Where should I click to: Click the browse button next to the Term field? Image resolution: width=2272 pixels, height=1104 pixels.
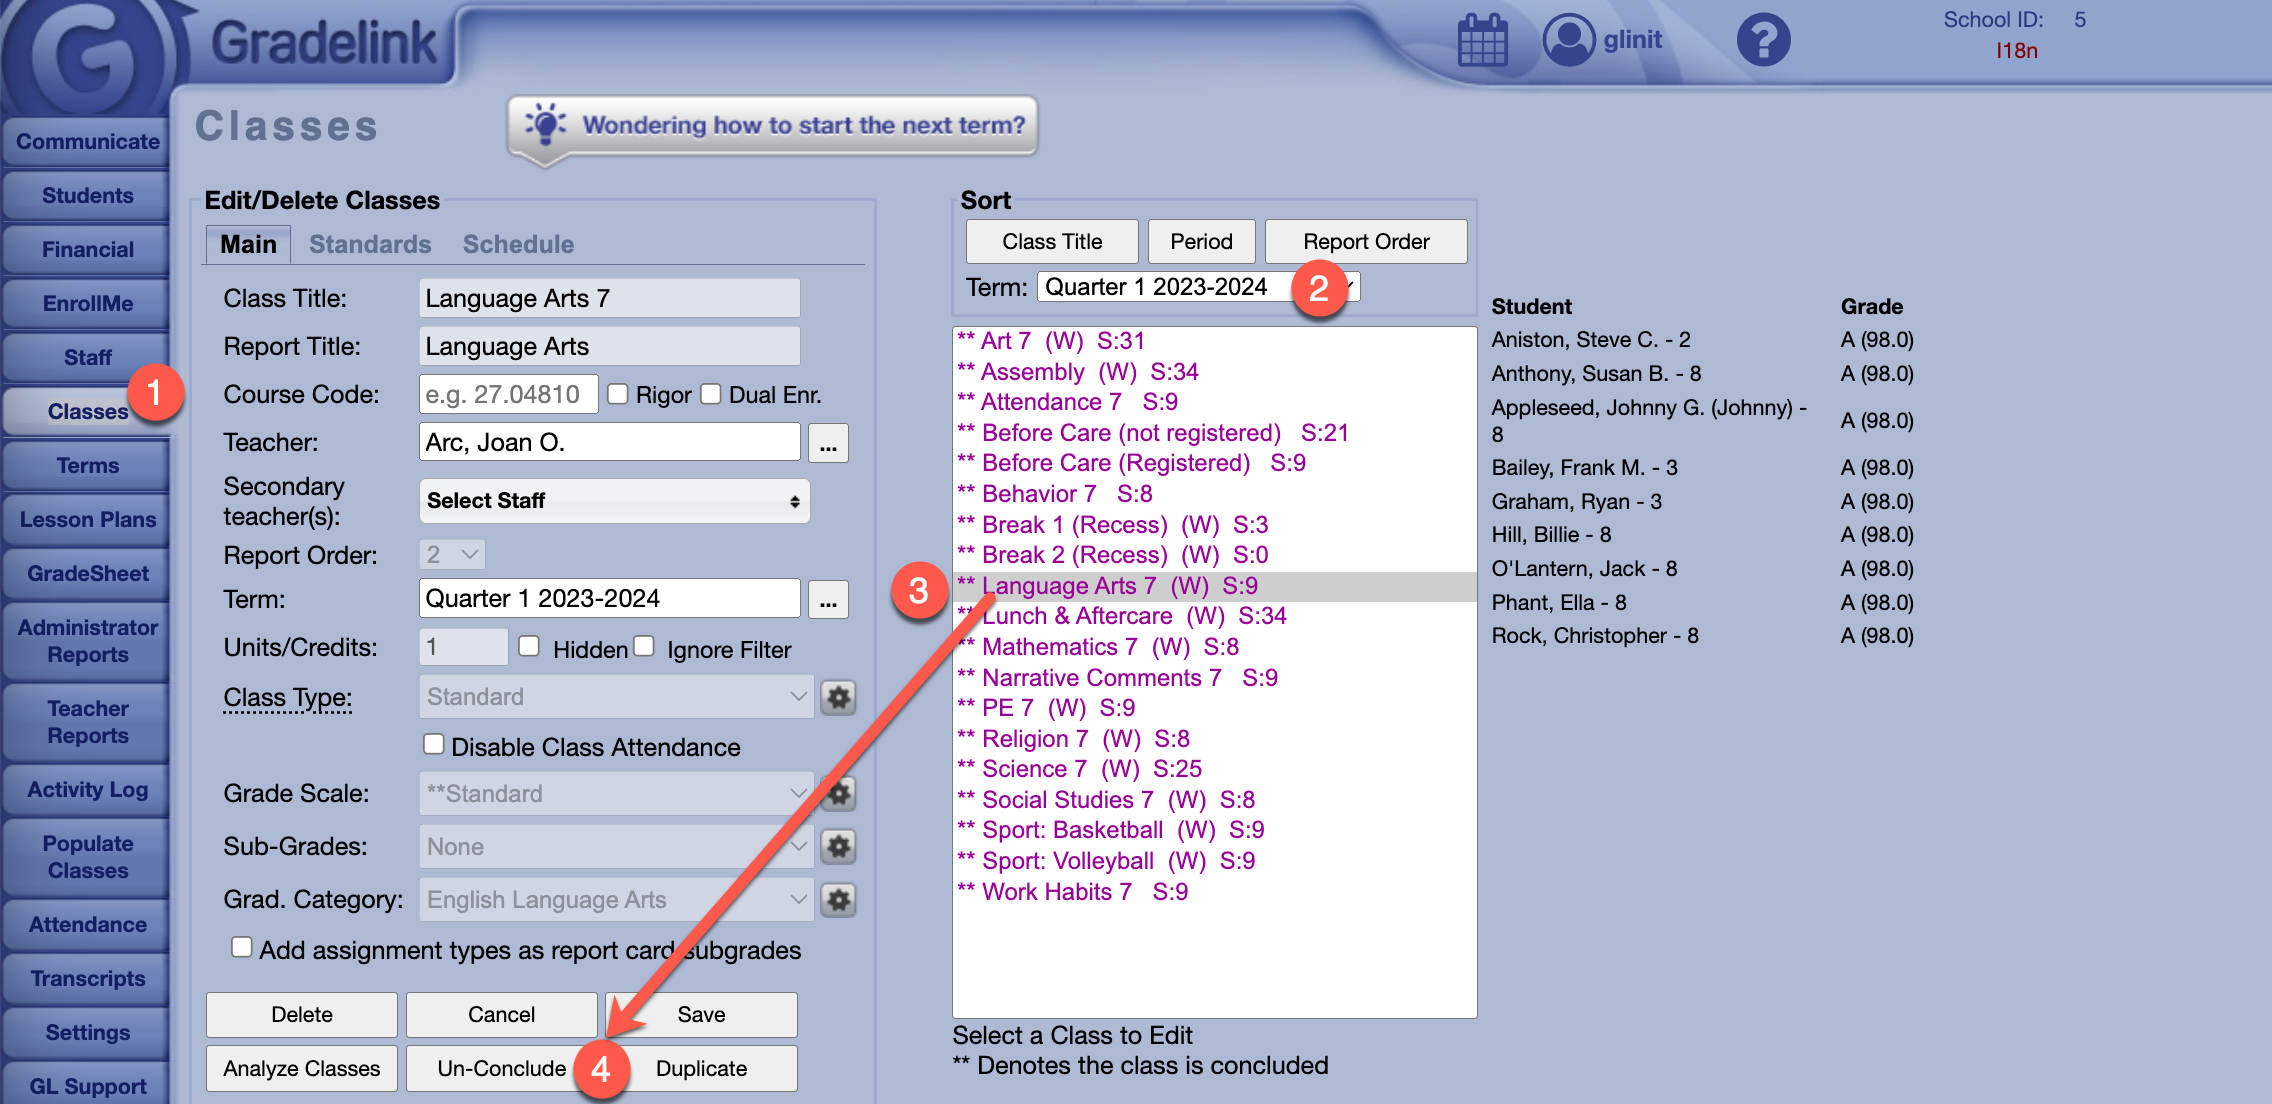tap(828, 598)
